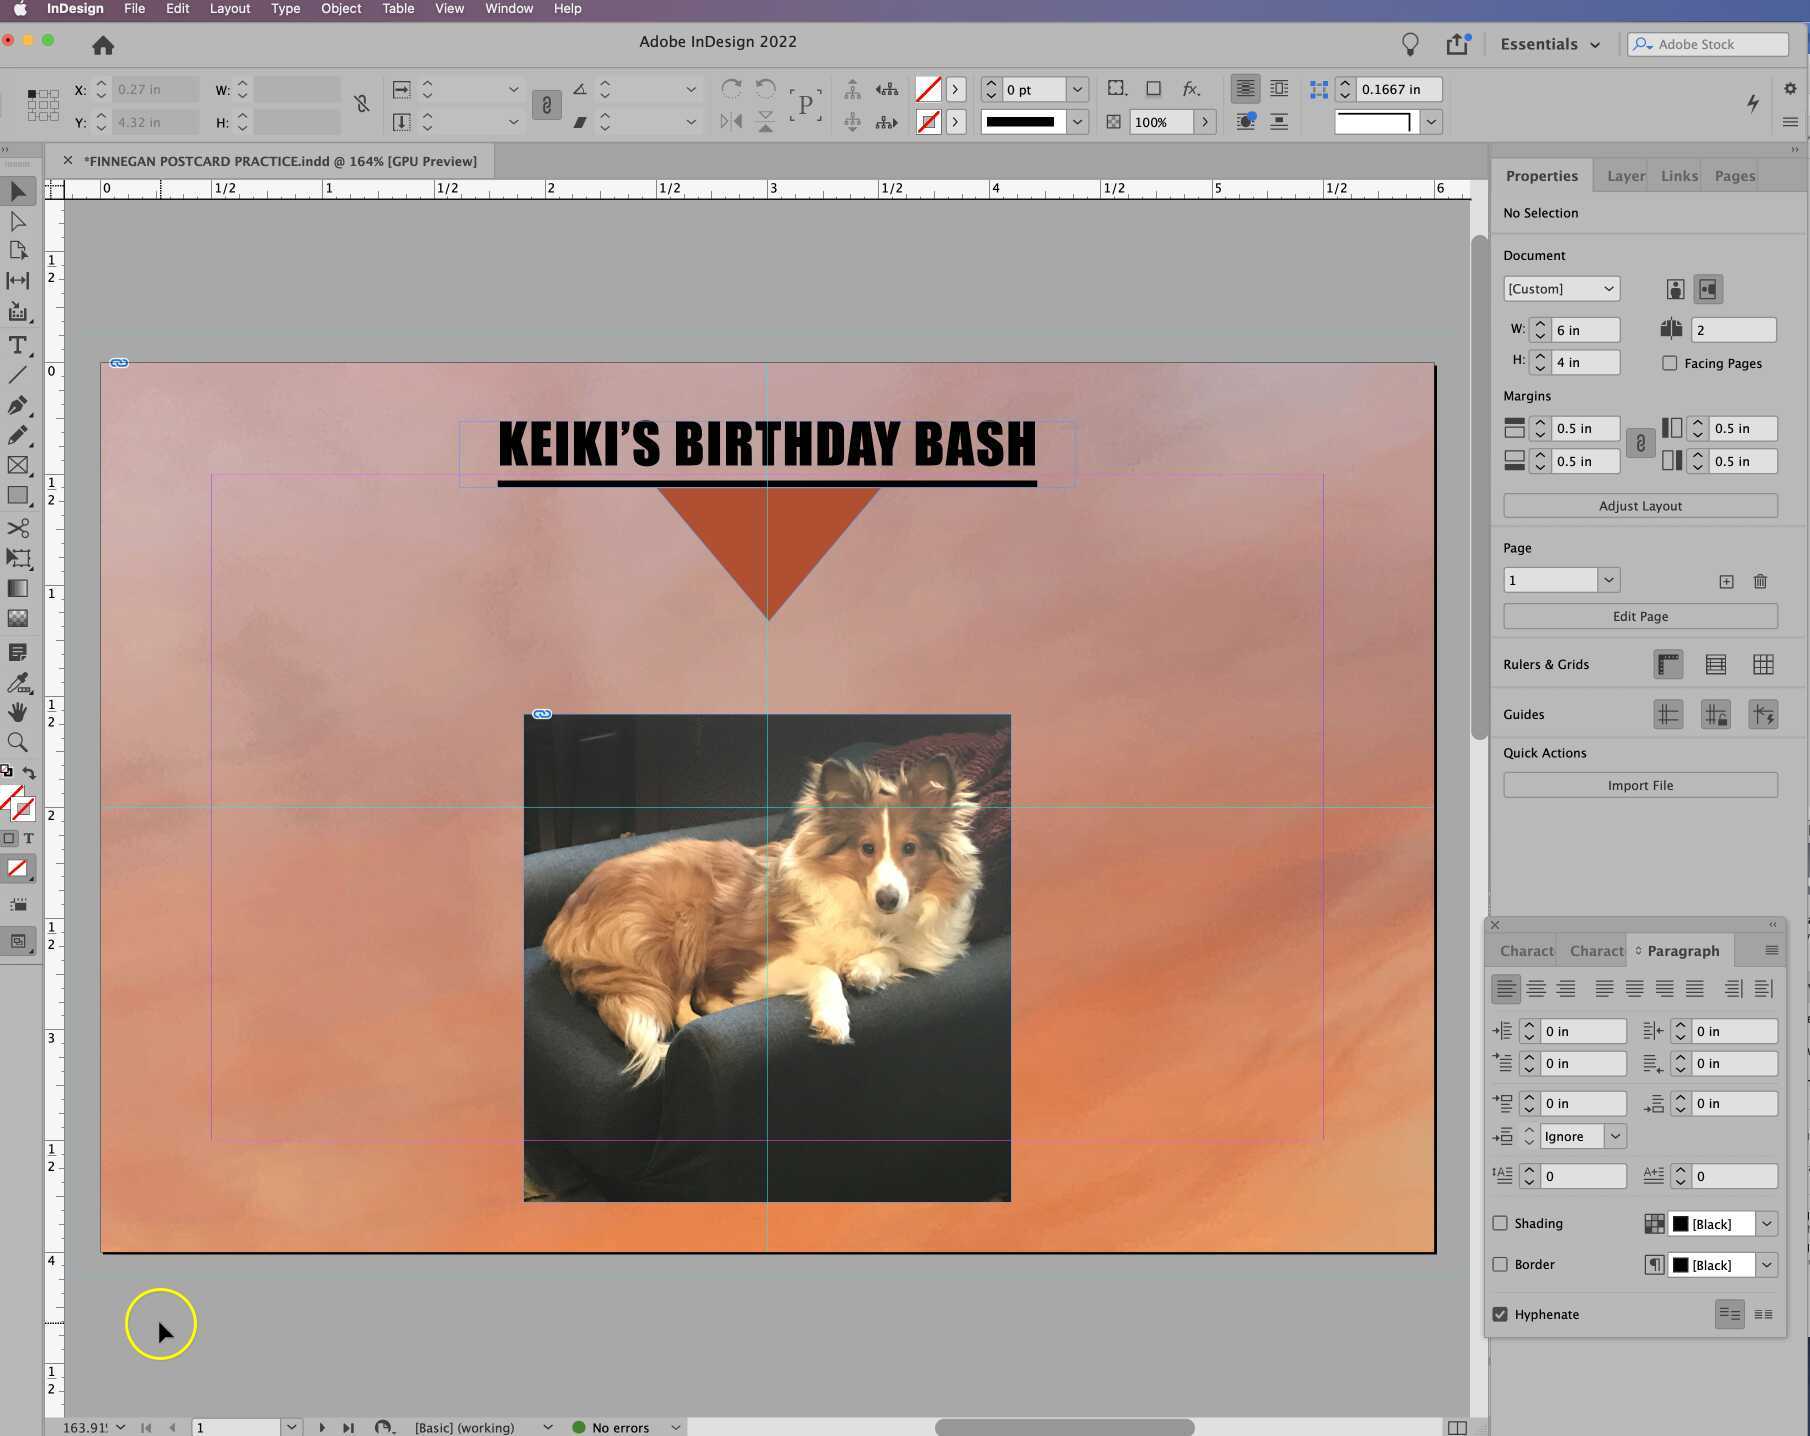Grab the Scissors tool

click(18, 528)
